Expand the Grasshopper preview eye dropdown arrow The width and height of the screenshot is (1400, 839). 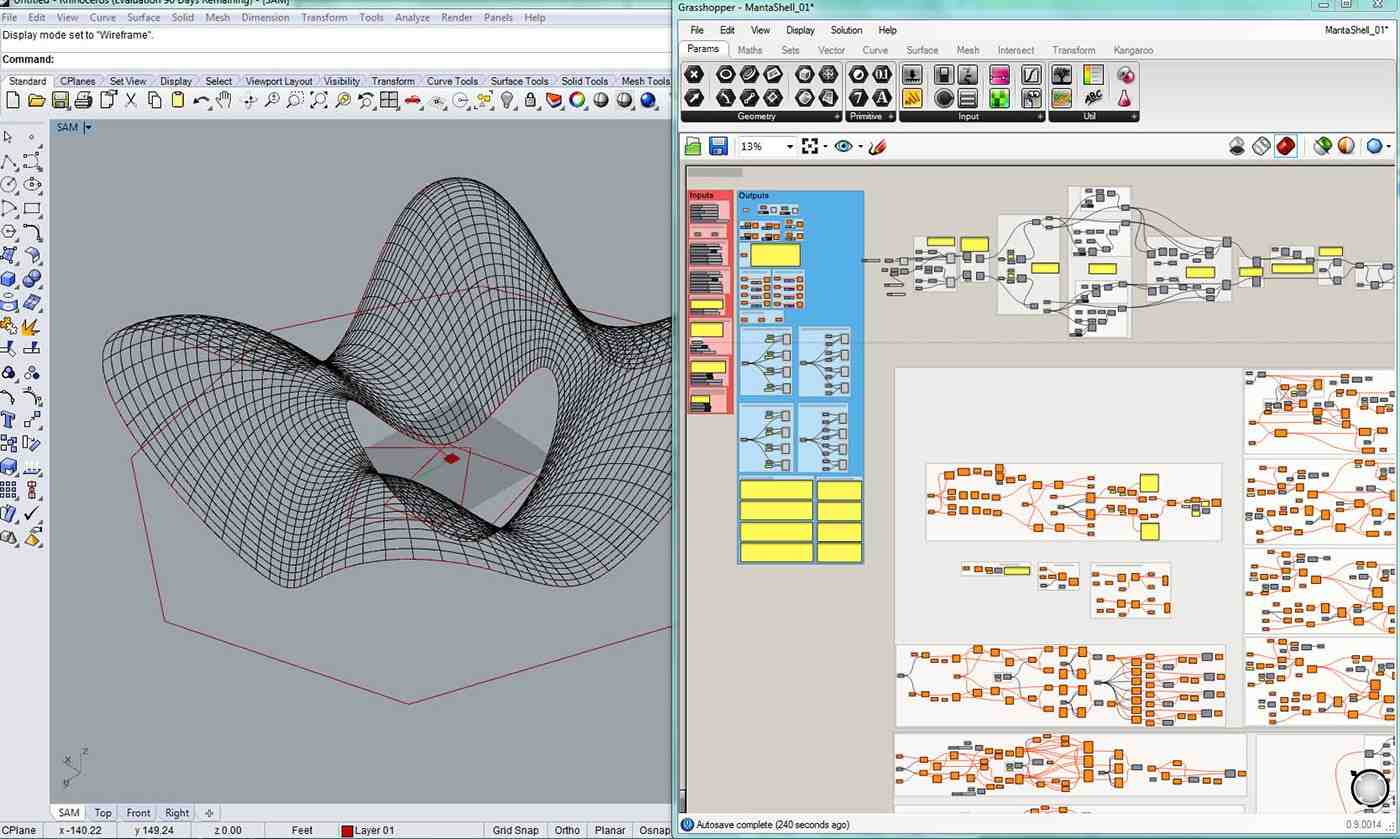click(860, 147)
